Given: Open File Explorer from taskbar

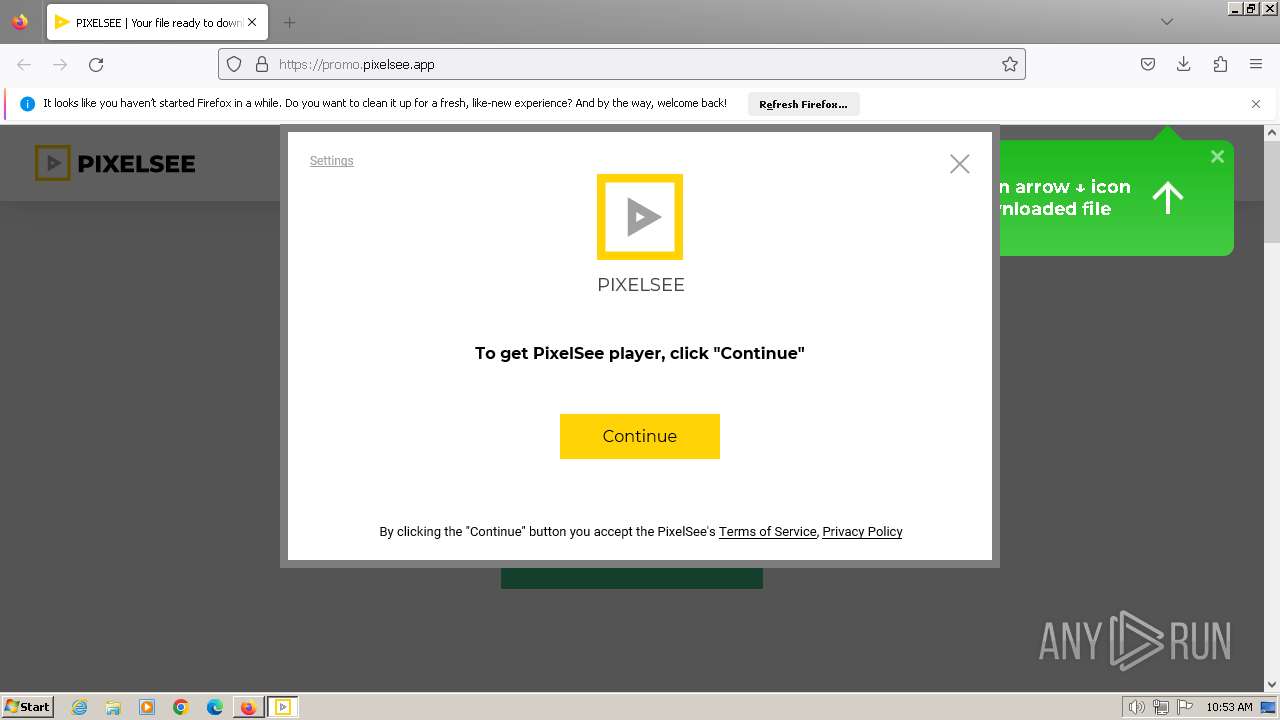Looking at the screenshot, I should (x=113, y=707).
